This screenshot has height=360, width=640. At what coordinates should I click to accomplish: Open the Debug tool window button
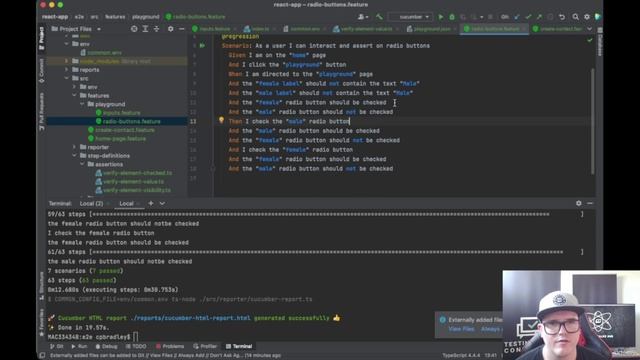(x=107, y=346)
